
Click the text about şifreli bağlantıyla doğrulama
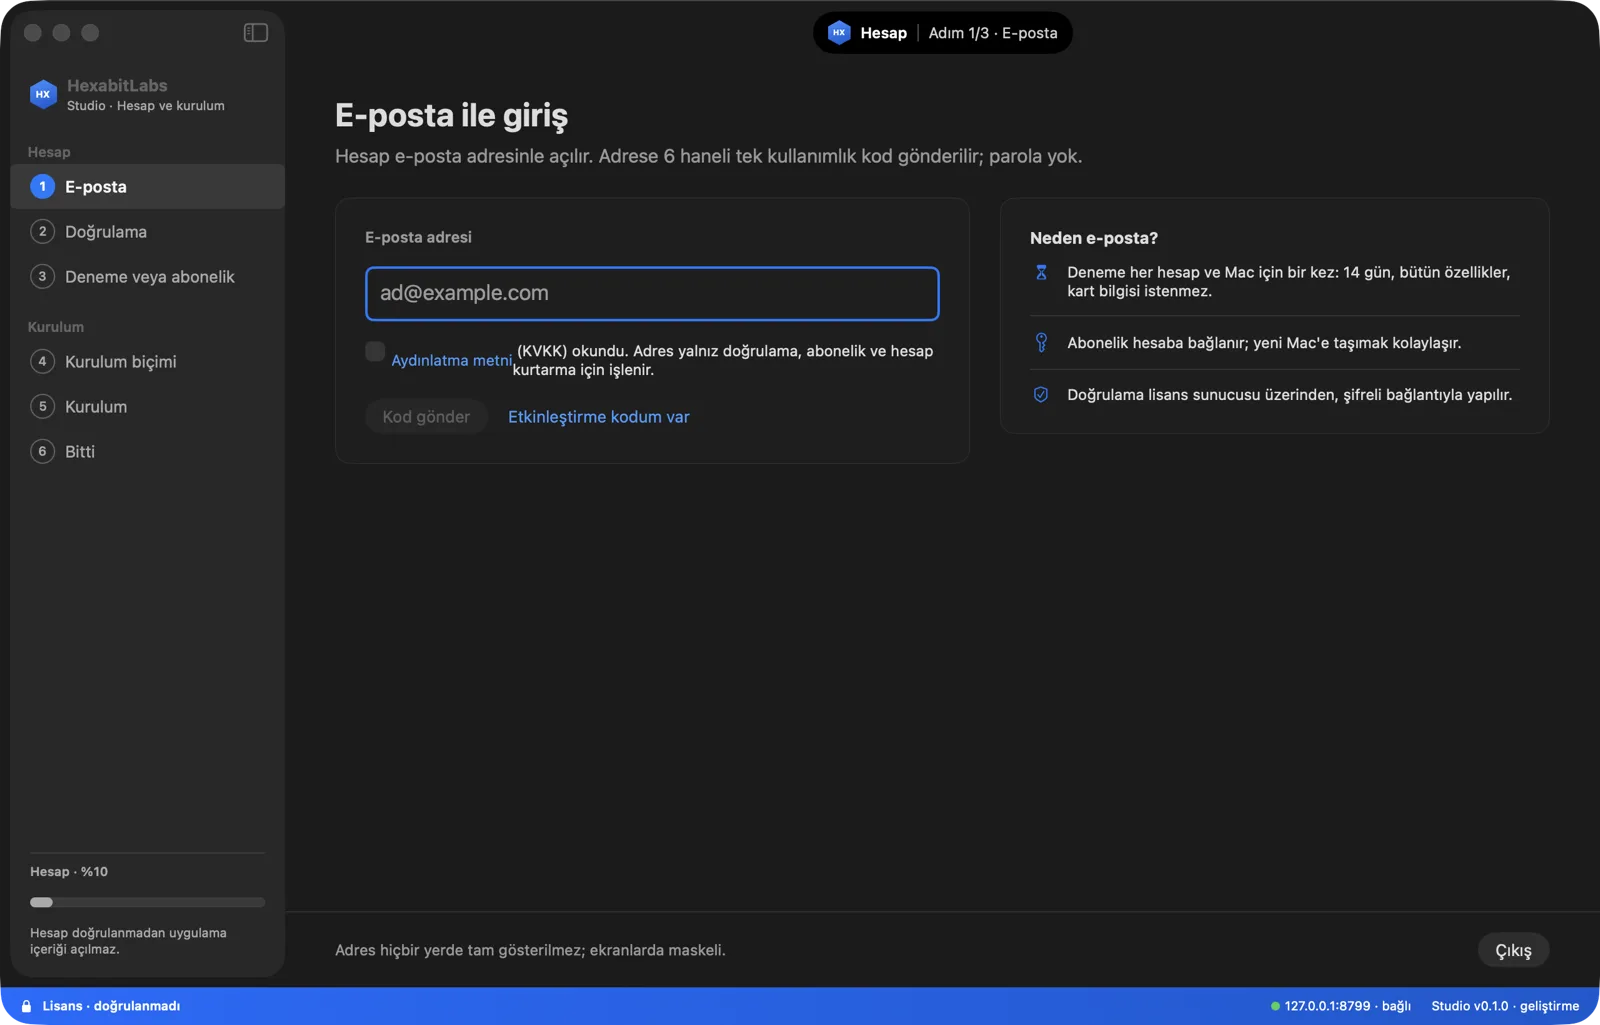tap(1289, 395)
